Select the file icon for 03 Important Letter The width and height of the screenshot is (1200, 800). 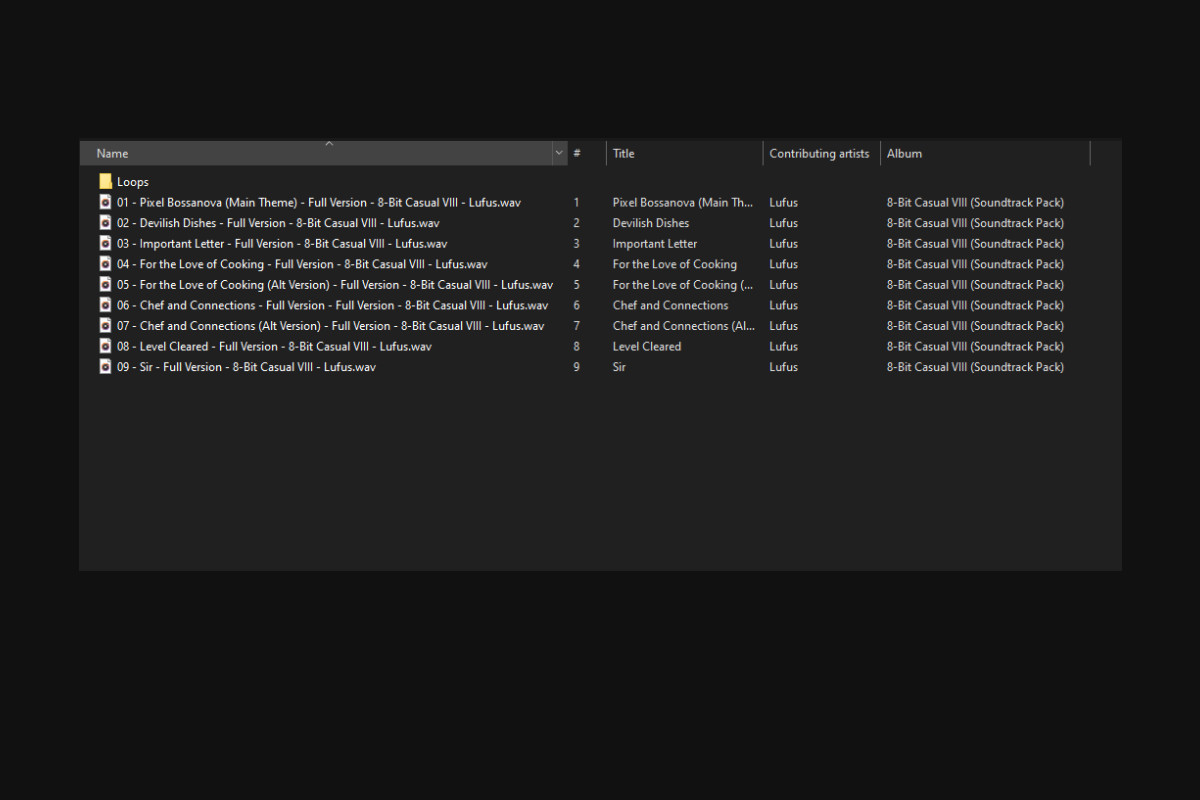coord(105,244)
